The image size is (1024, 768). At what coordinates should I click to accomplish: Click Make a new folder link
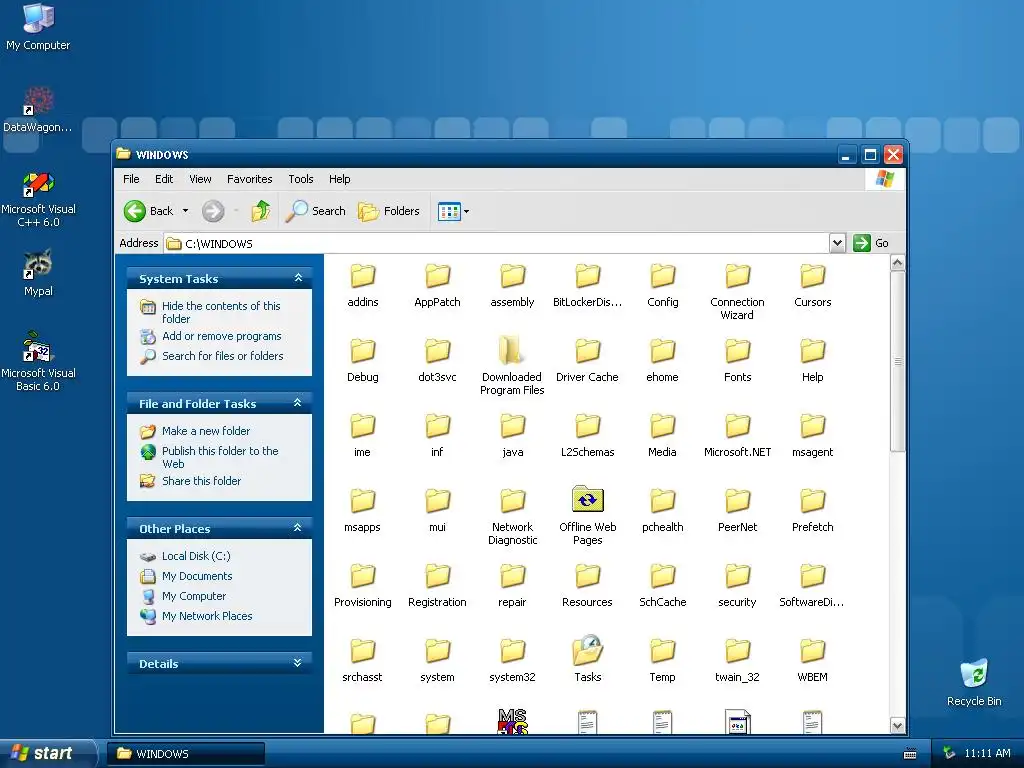coord(206,431)
